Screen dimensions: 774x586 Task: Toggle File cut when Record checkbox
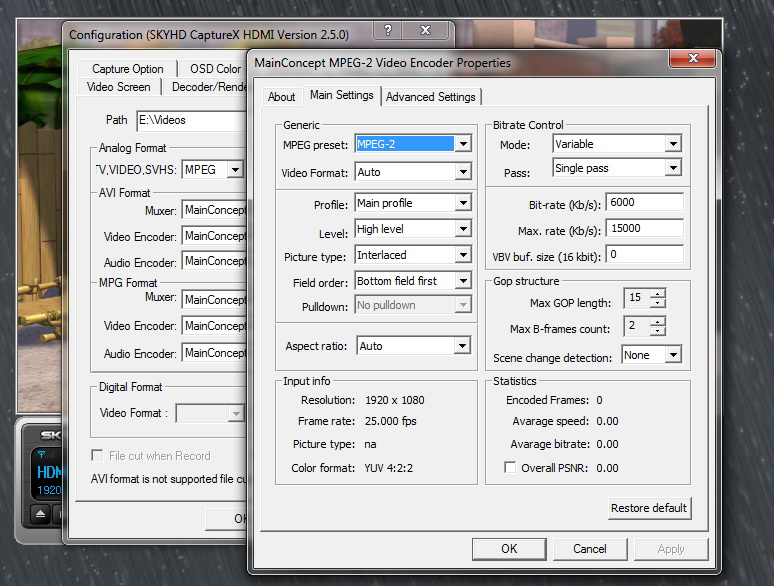pos(97,456)
